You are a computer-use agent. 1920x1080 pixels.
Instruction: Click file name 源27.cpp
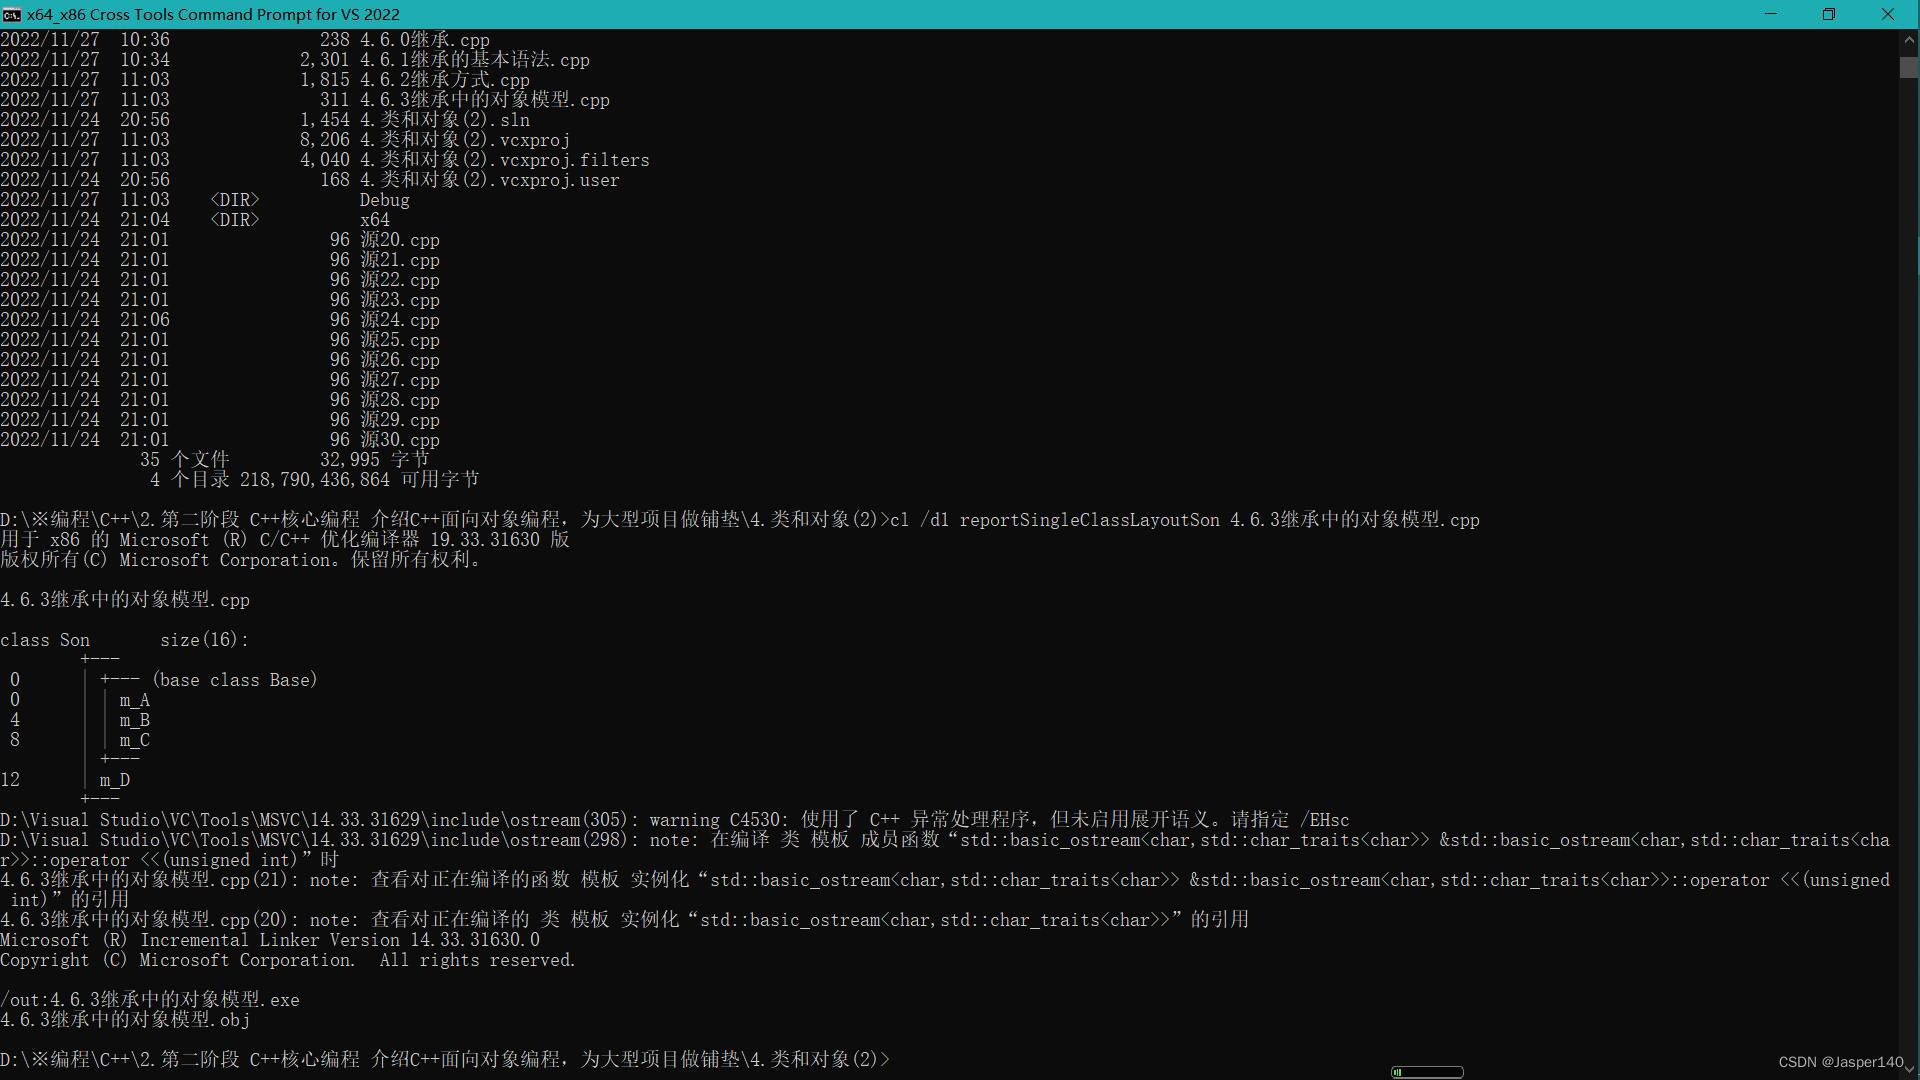click(400, 380)
